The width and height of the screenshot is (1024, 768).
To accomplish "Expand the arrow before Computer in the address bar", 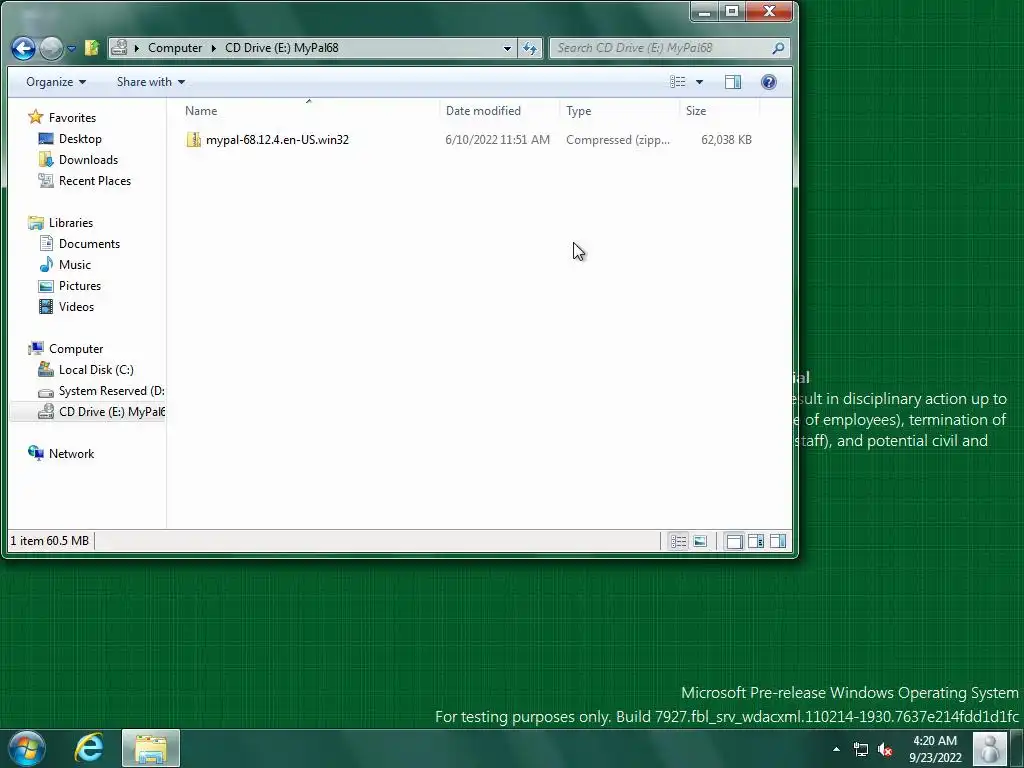I will (x=136, y=48).
